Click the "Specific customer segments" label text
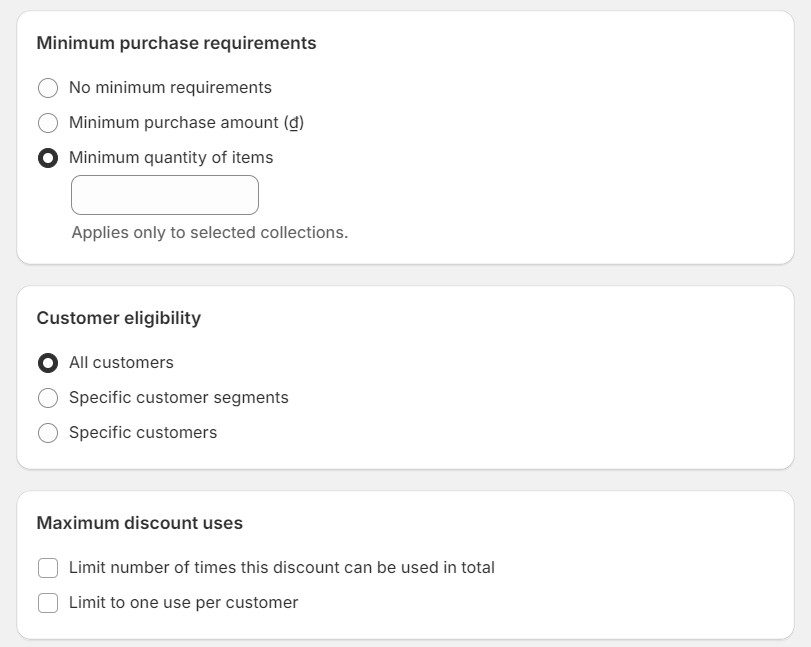 click(x=178, y=398)
